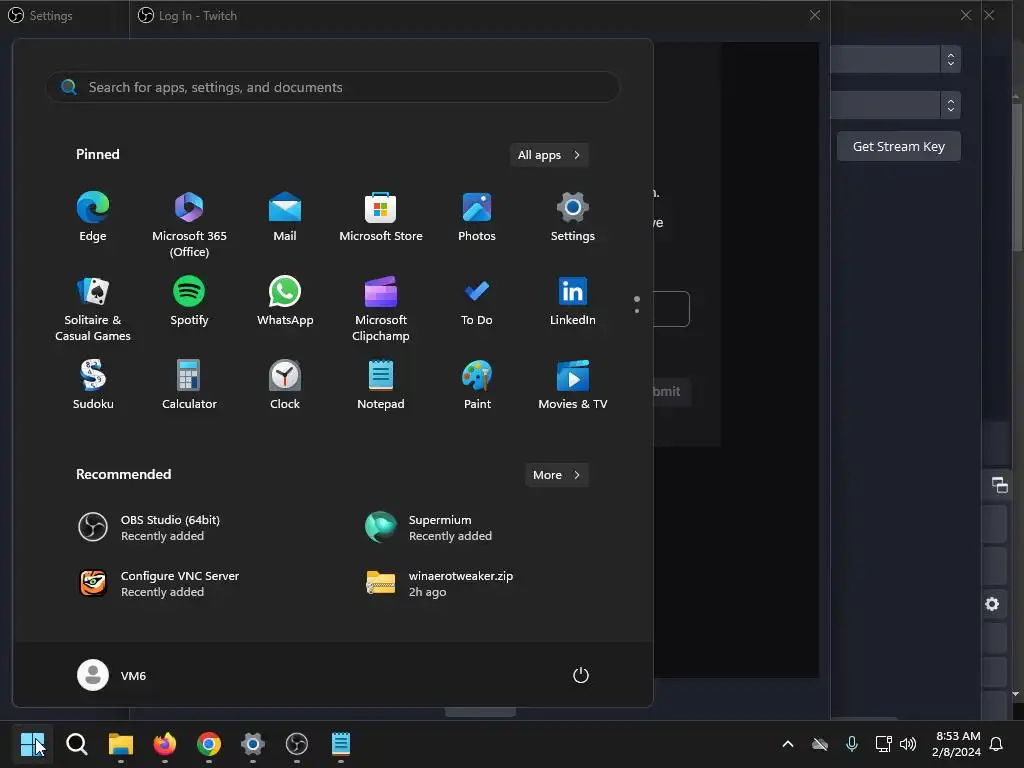Click the OneDrive cloud tray icon
Screen dimensions: 1024x768
pos(820,744)
